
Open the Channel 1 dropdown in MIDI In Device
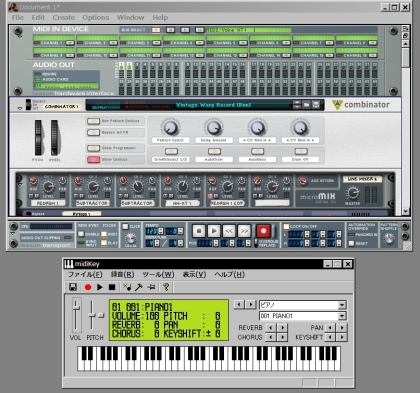pyautogui.click(x=70, y=43)
